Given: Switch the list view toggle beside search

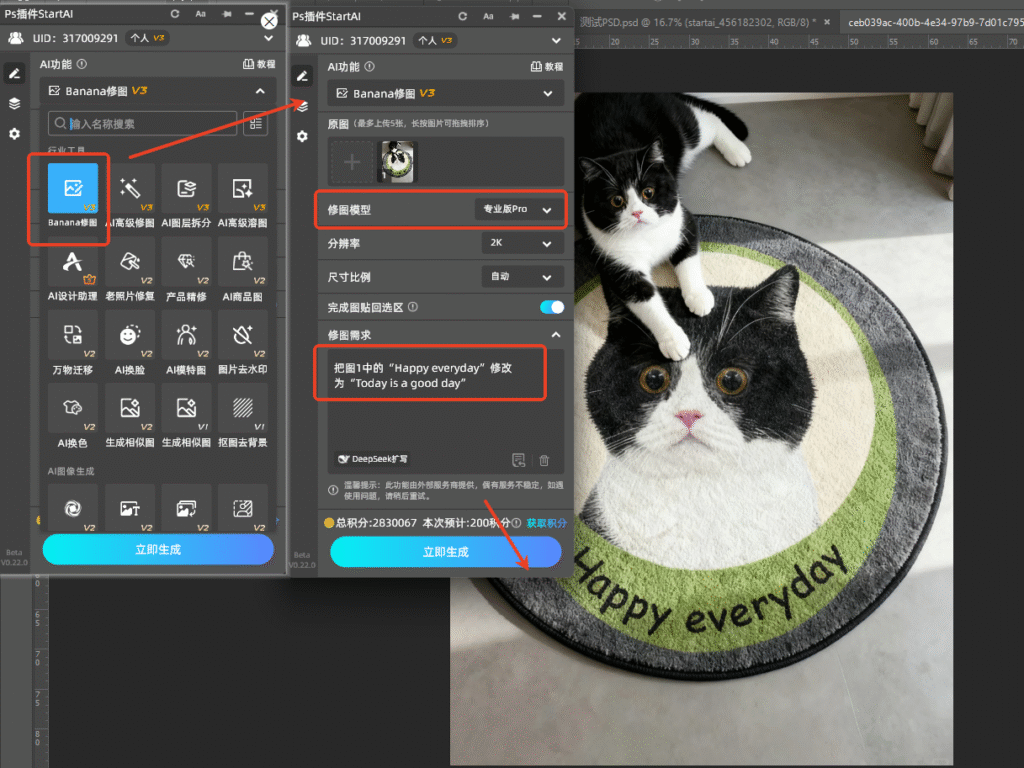Looking at the screenshot, I should (256, 124).
